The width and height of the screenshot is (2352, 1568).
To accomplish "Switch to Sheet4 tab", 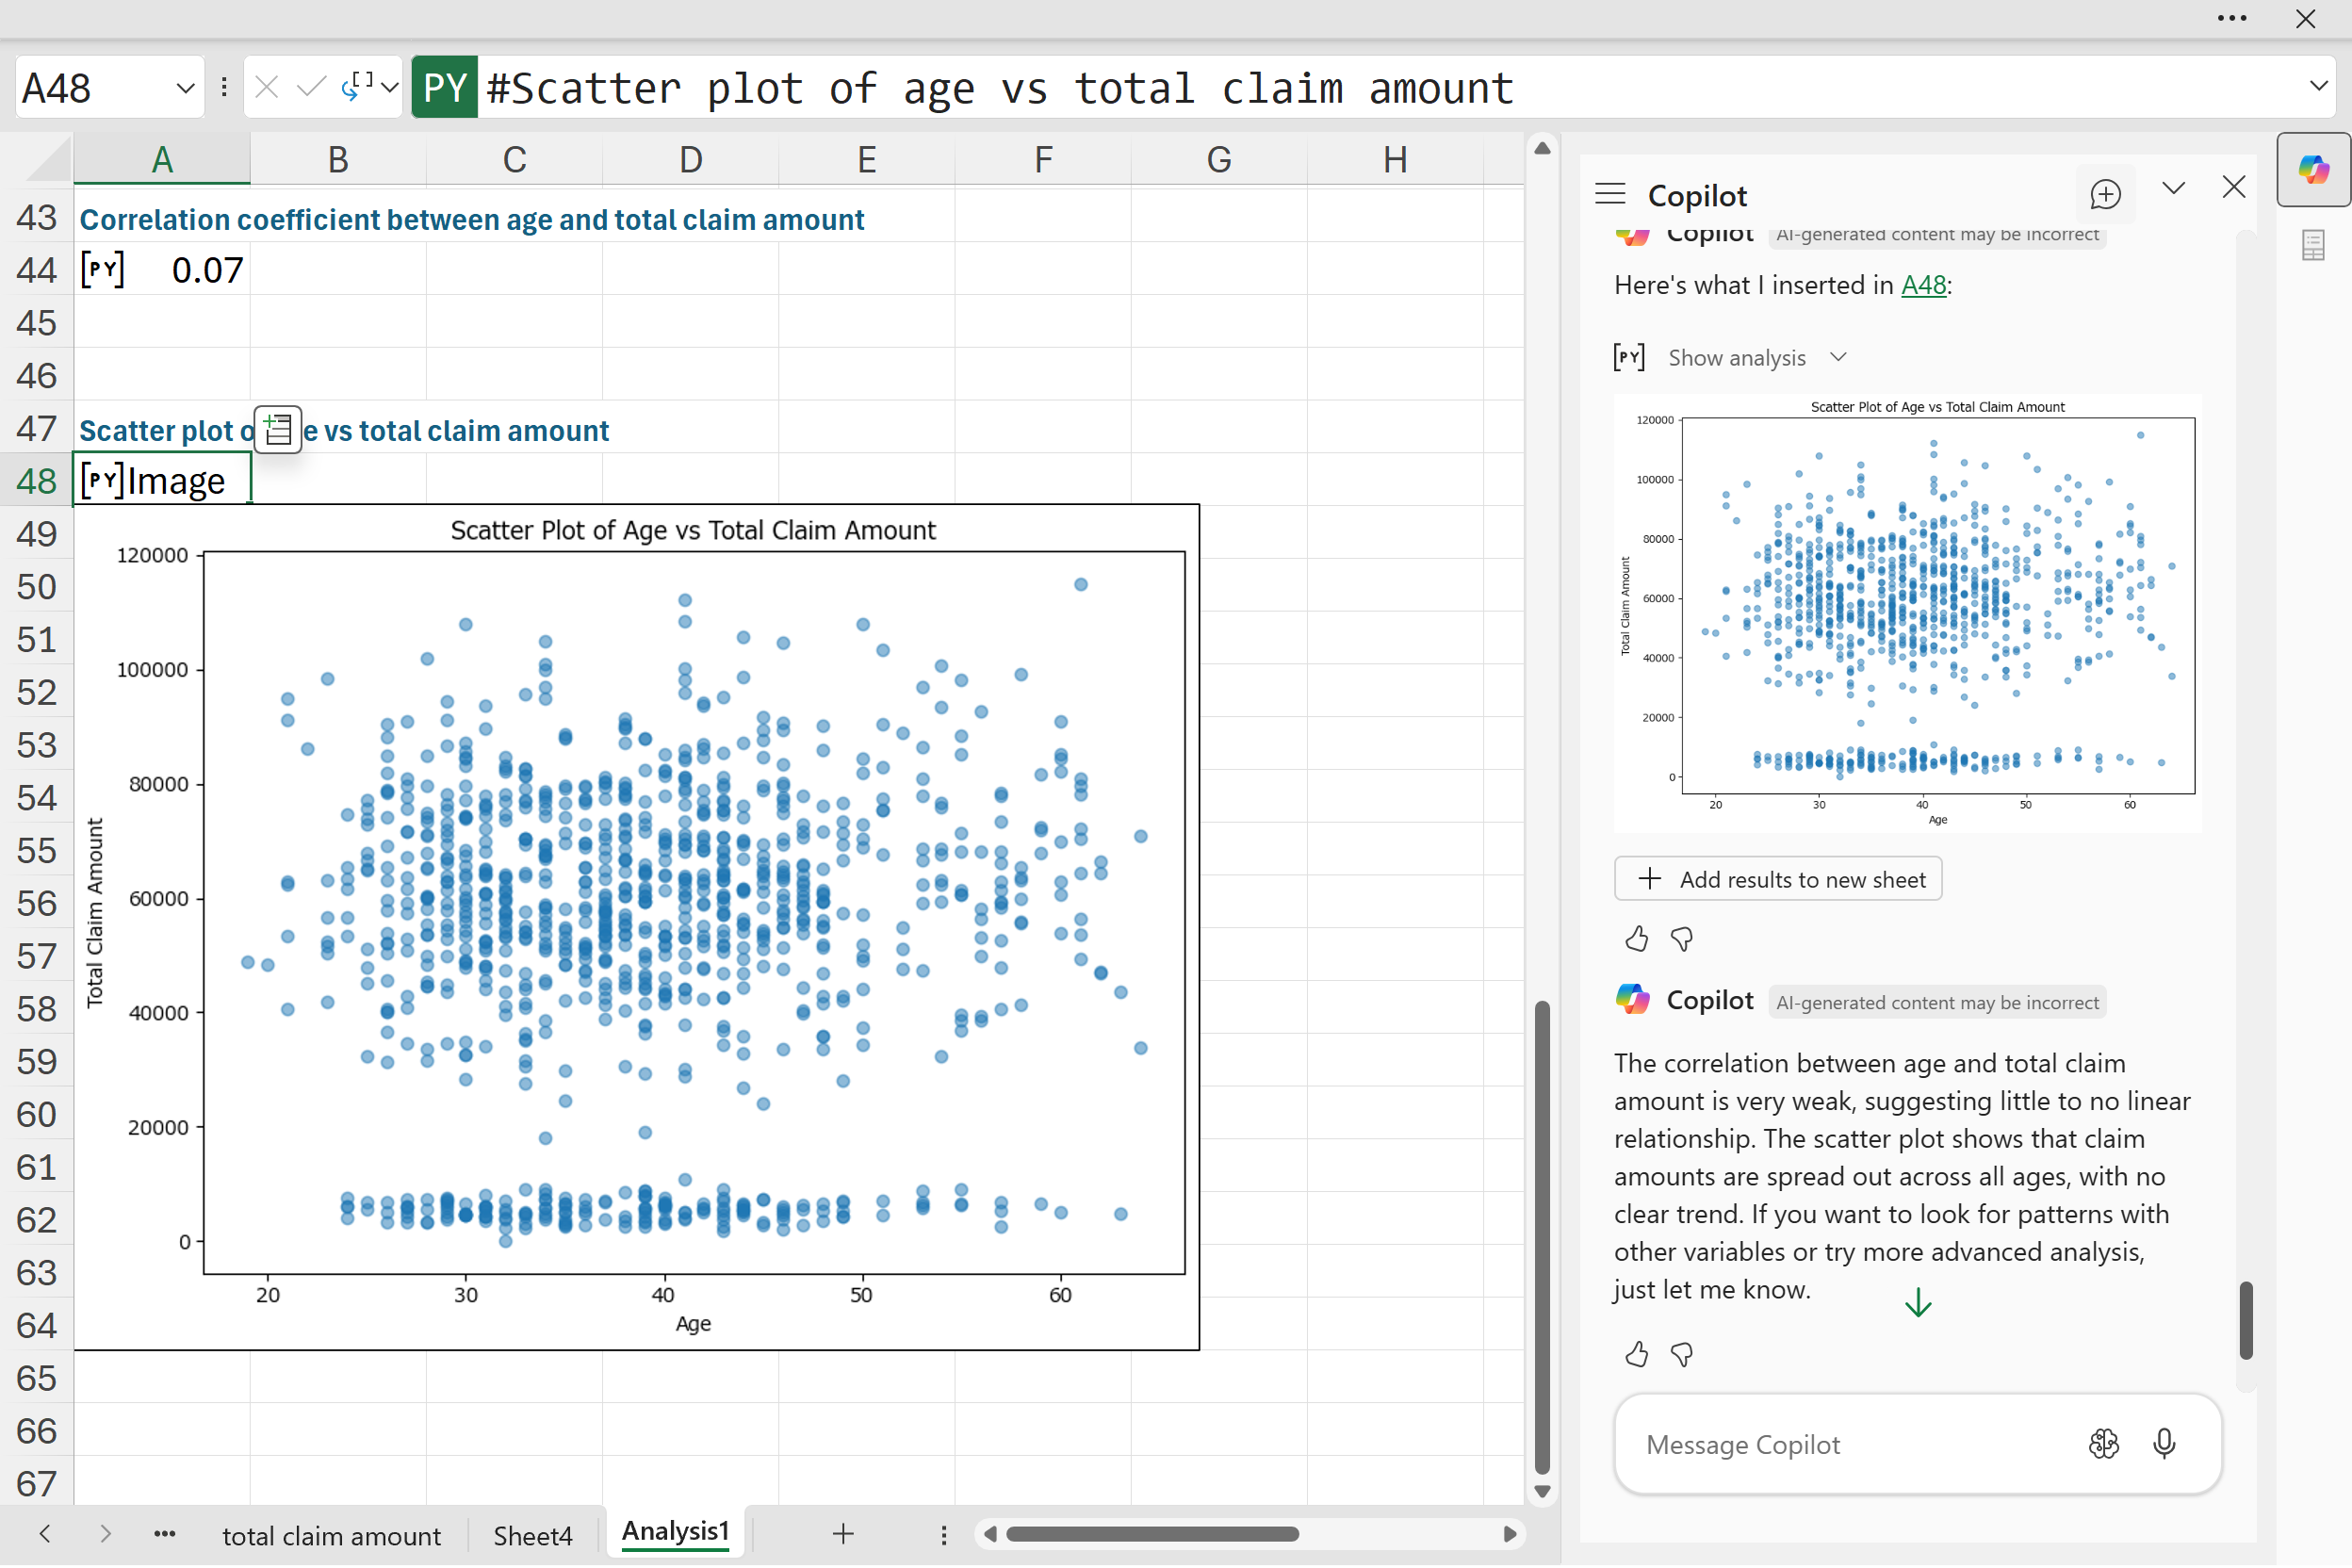I will pos(532,1535).
